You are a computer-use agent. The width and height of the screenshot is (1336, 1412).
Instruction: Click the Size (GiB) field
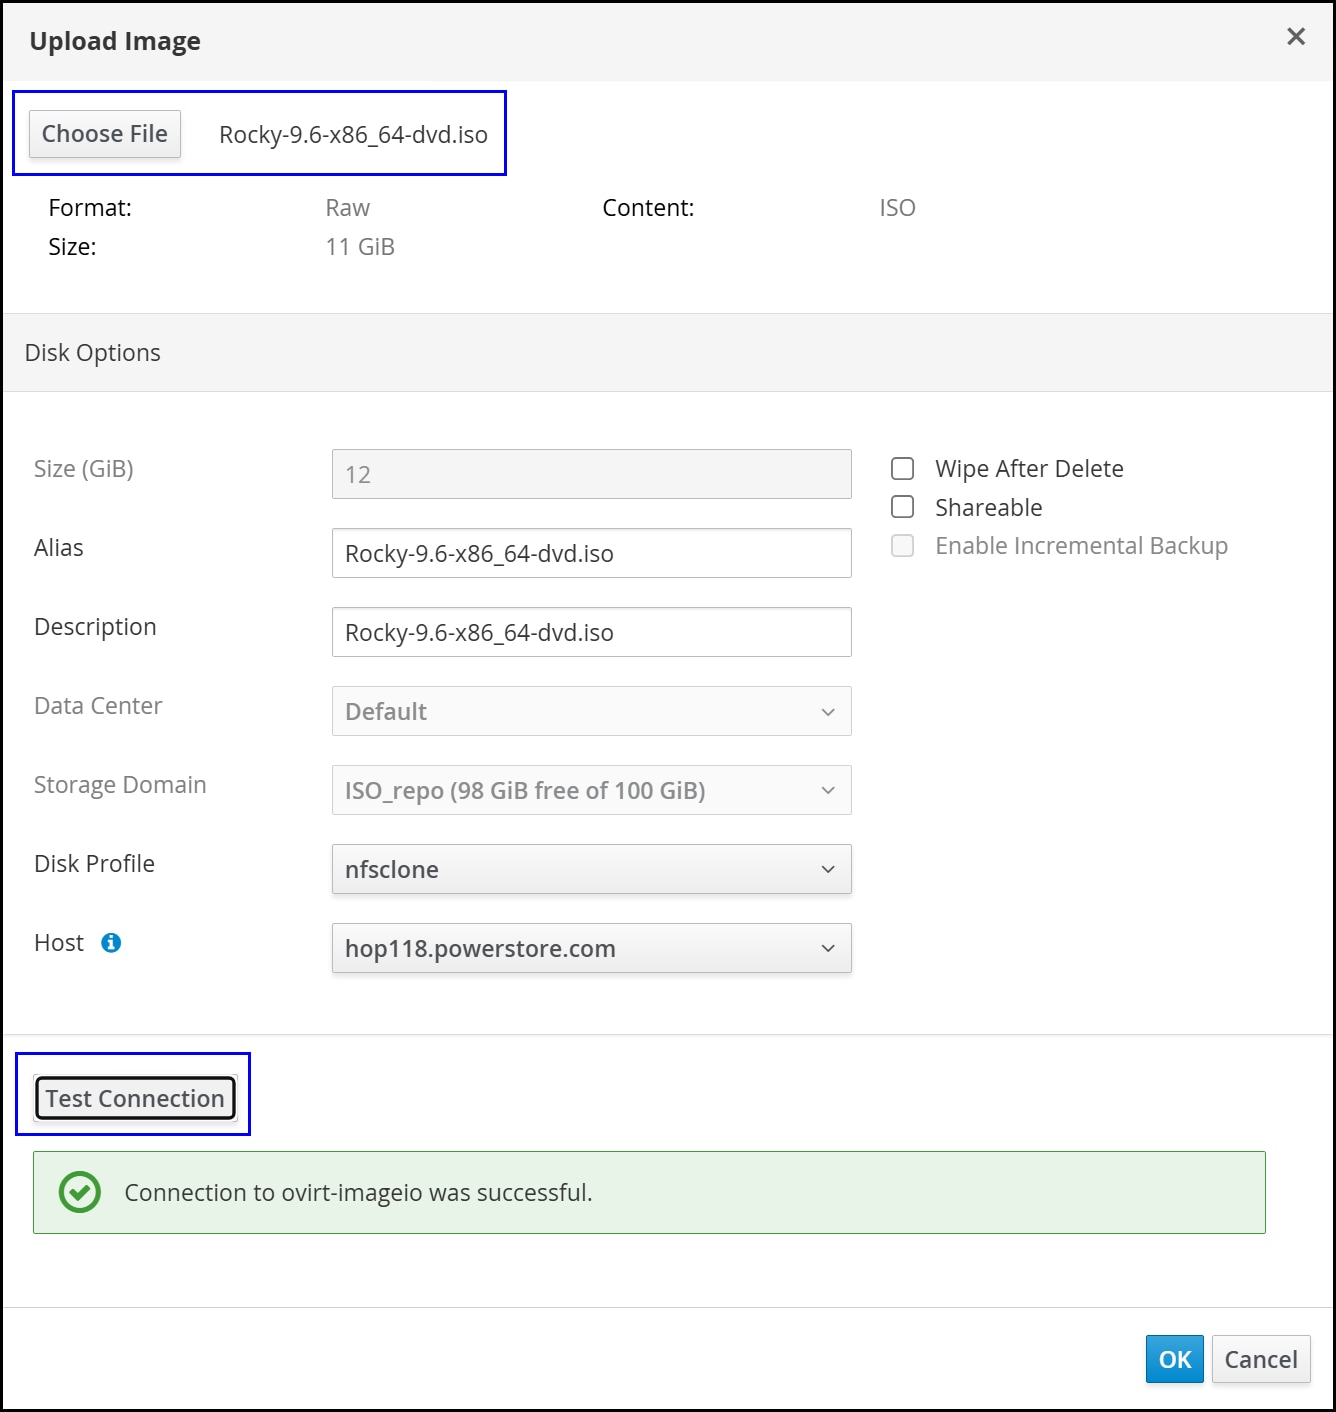592,474
